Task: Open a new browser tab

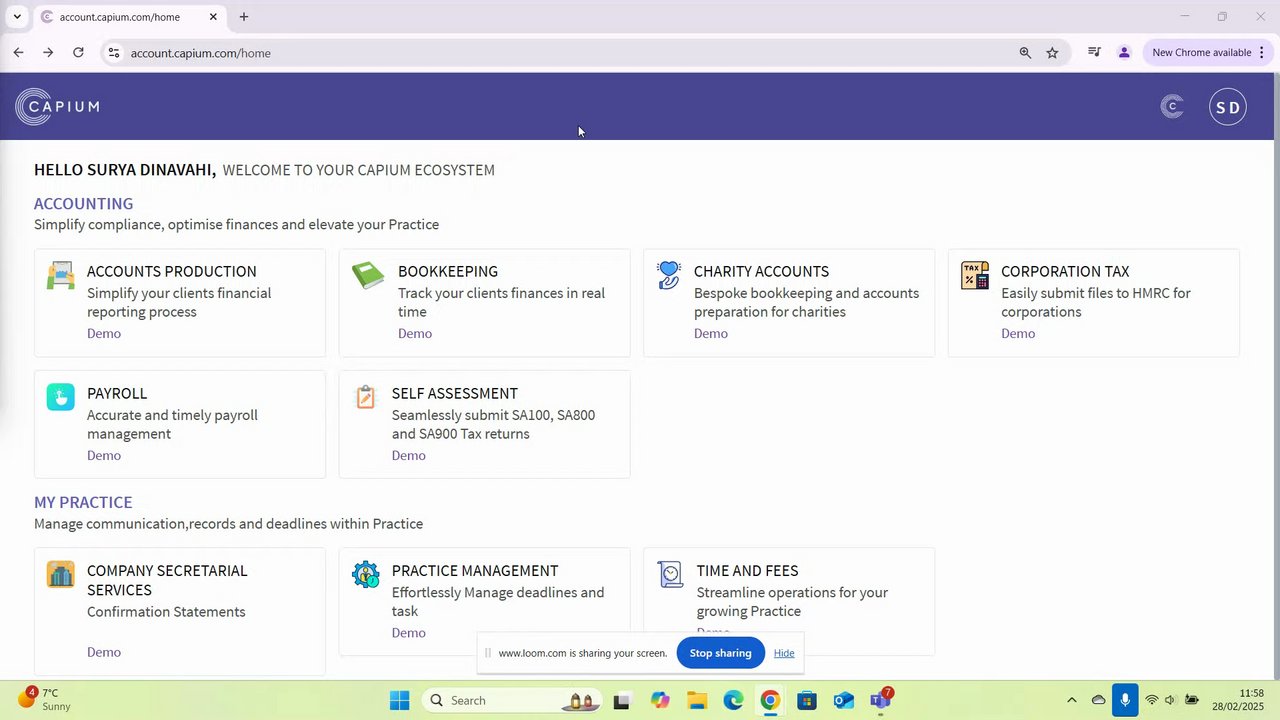Action: pyautogui.click(x=244, y=17)
